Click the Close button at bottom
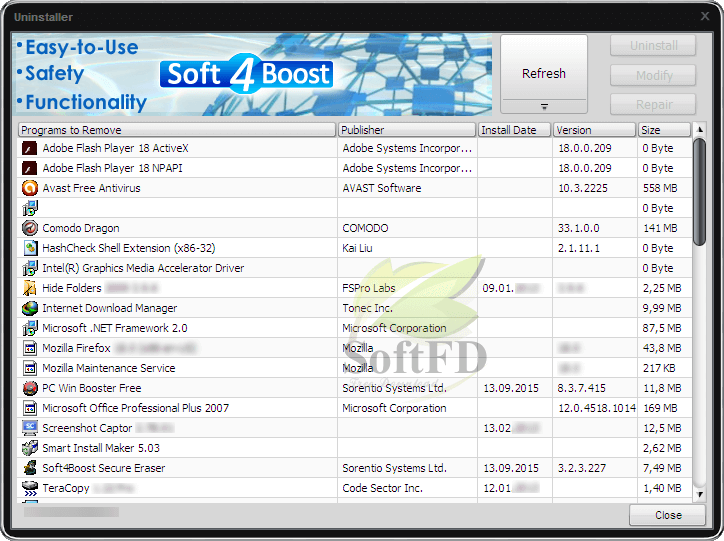The image size is (724, 541). click(x=668, y=515)
